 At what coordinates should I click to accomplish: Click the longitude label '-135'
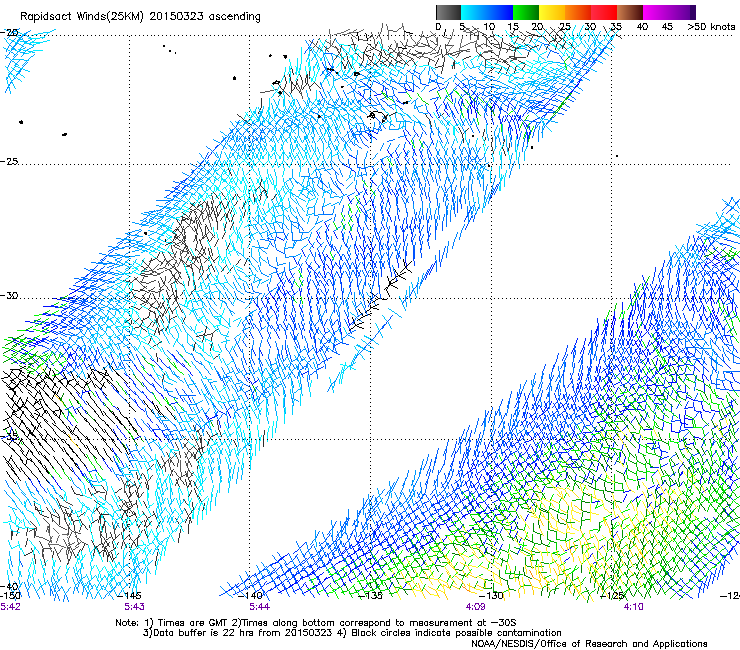point(370,595)
